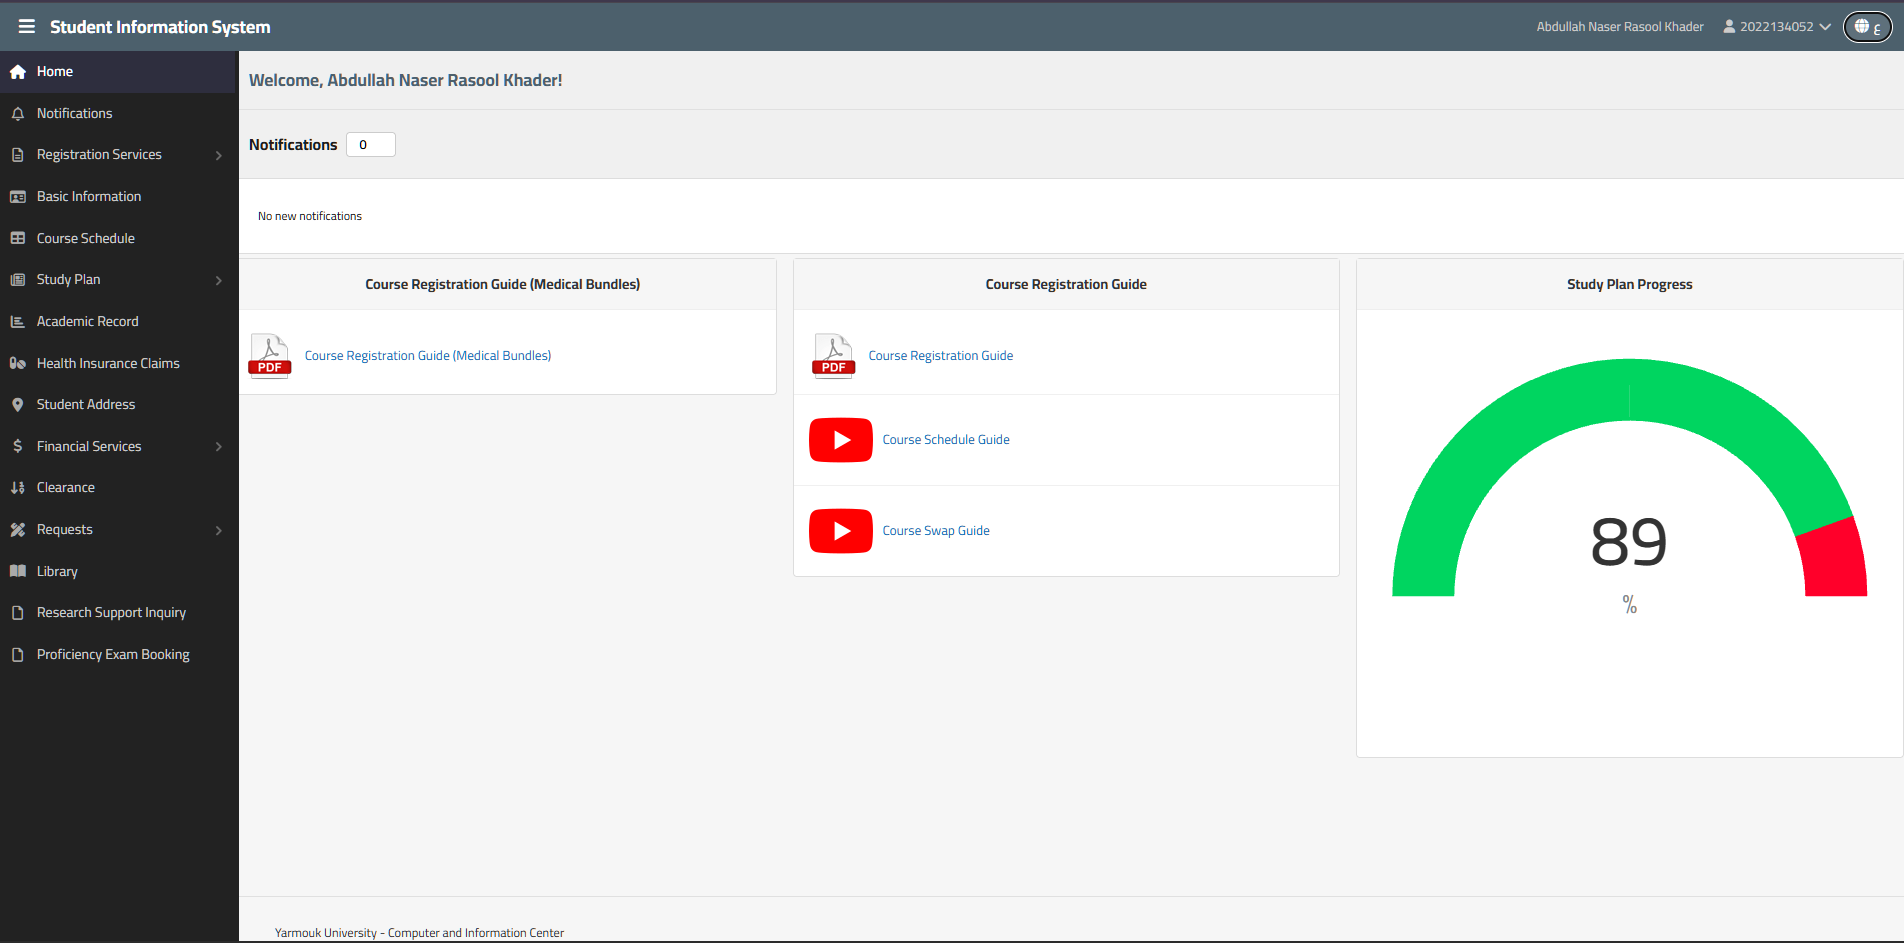
Task: Switch language with the globe button
Action: (x=1868, y=27)
